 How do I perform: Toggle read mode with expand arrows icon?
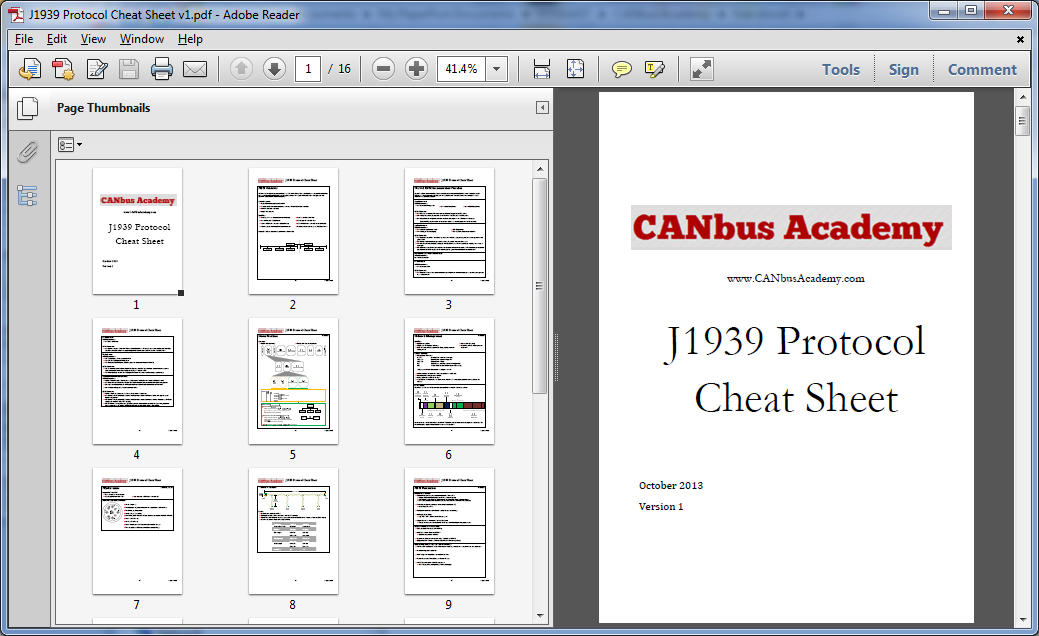pos(702,69)
